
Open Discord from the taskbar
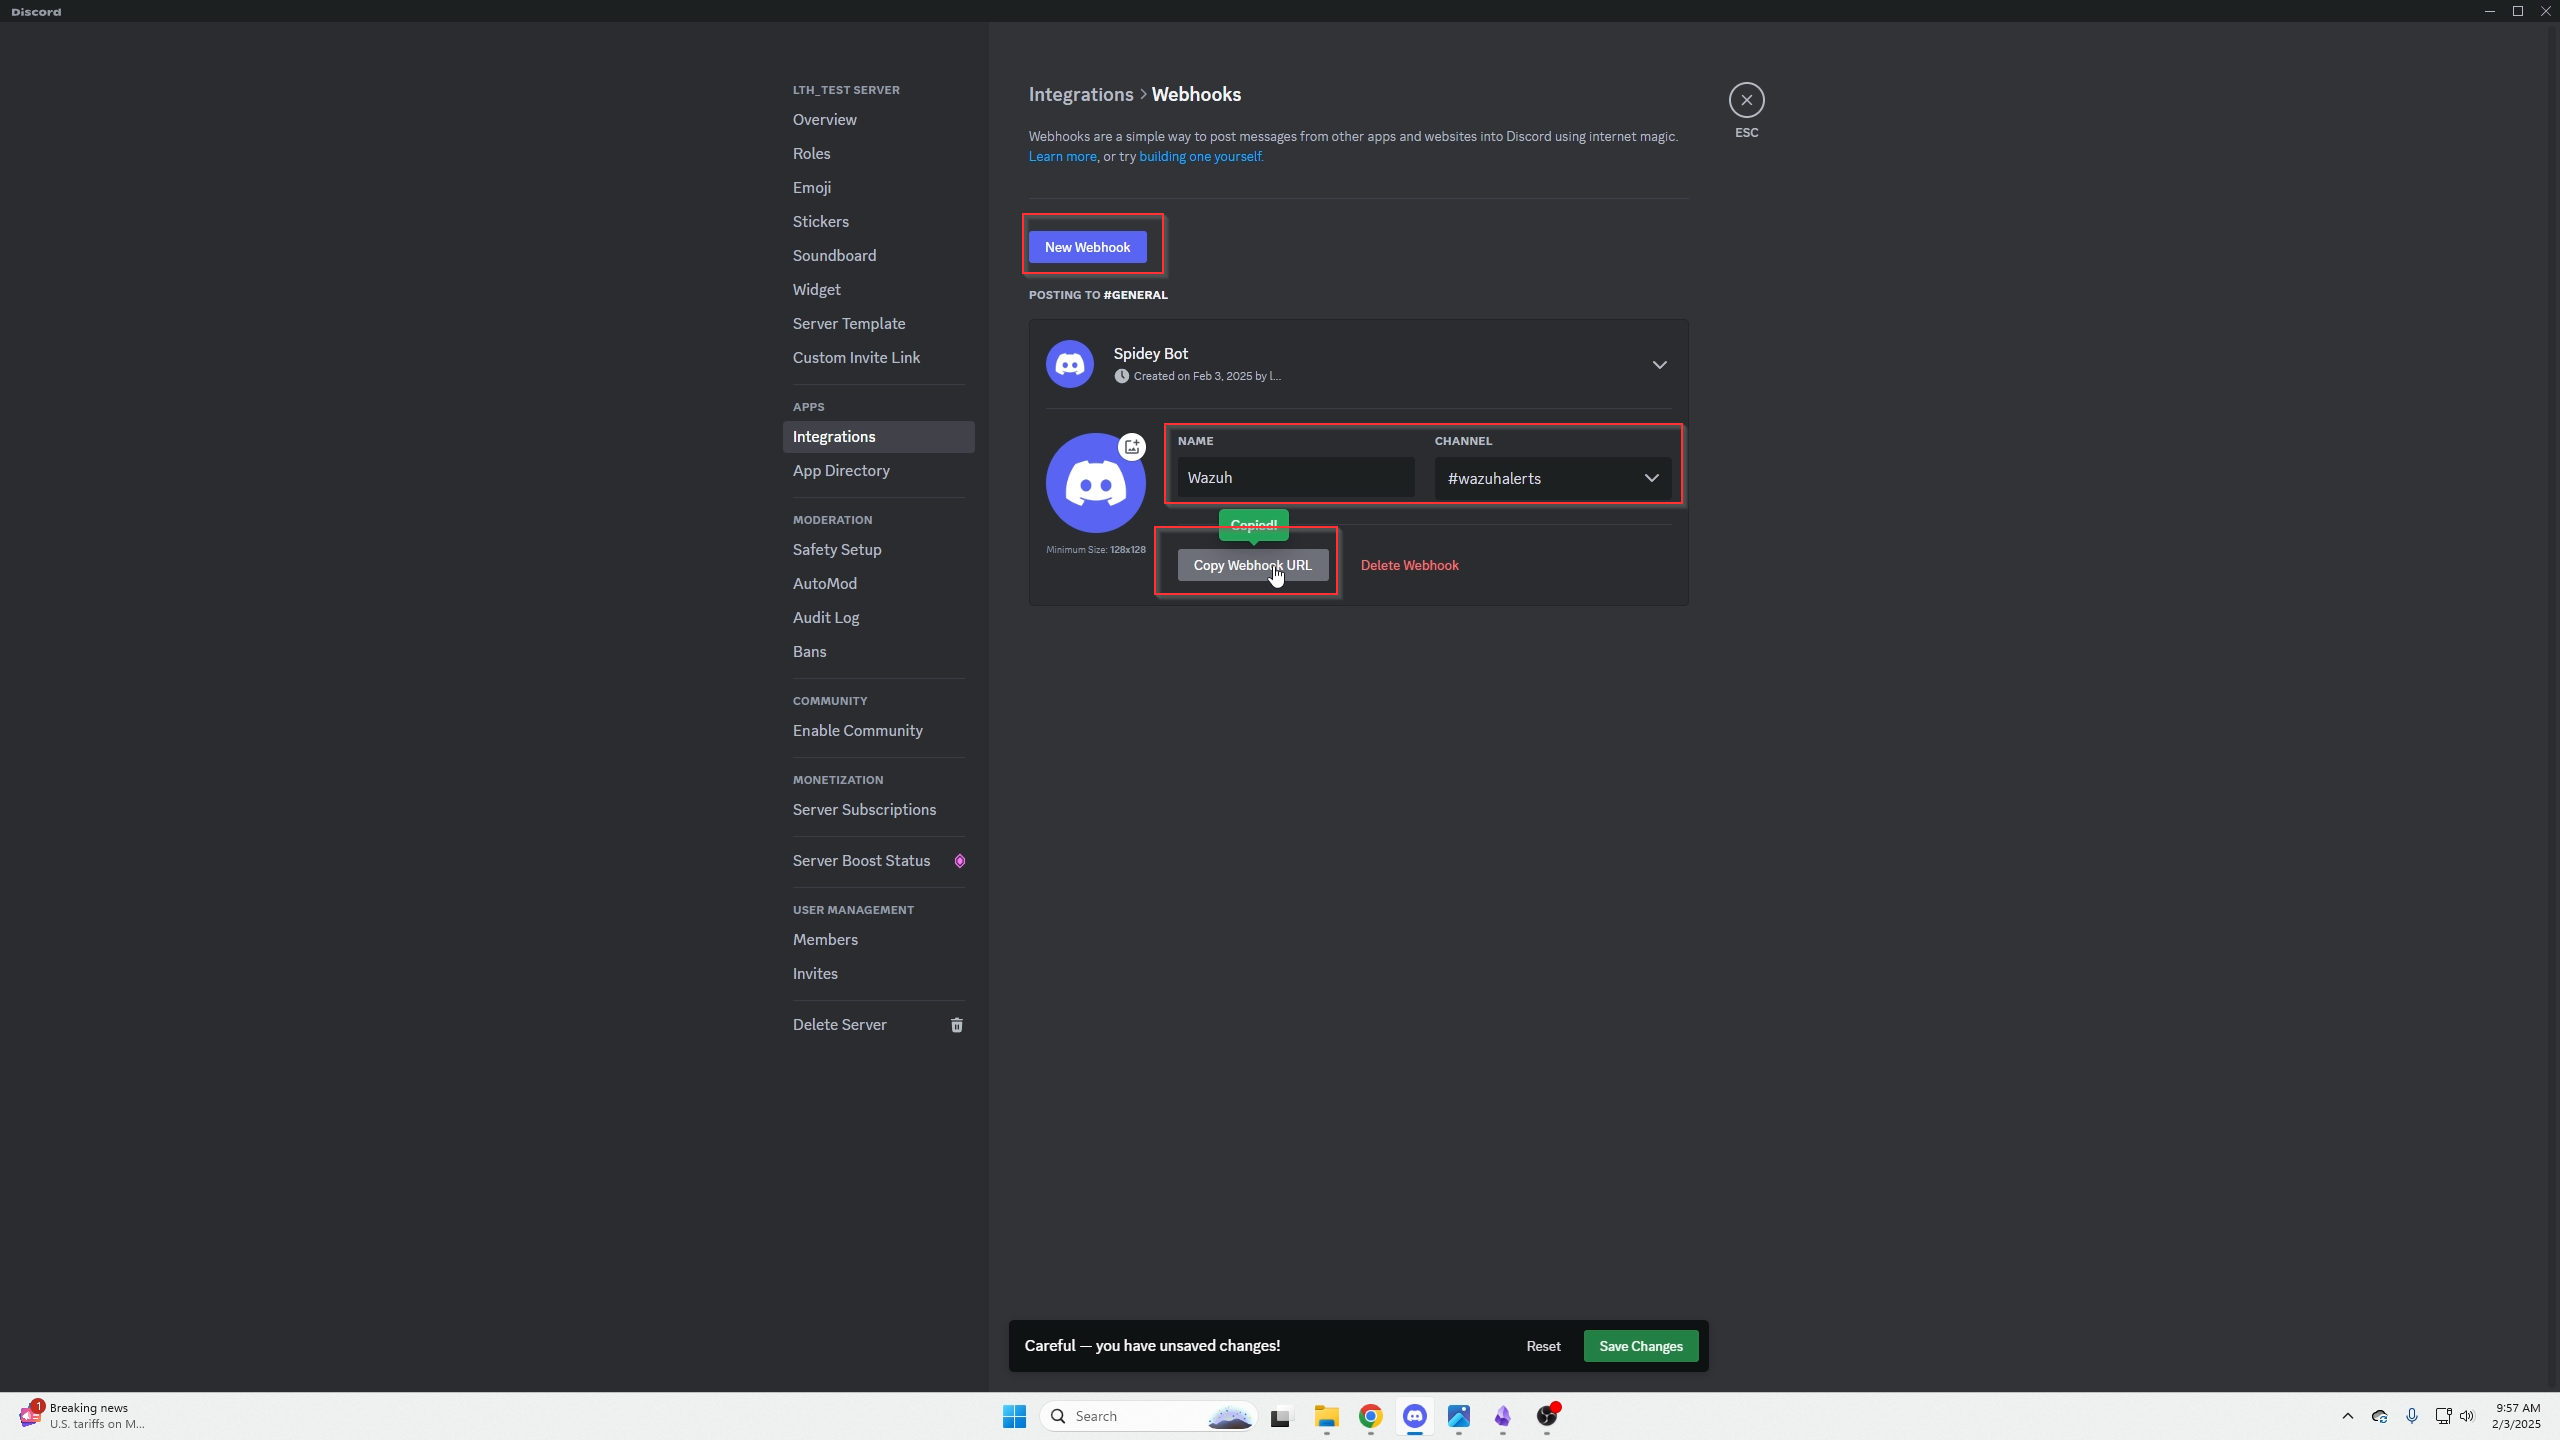pyautogui.click(x=1414, y=1416)
